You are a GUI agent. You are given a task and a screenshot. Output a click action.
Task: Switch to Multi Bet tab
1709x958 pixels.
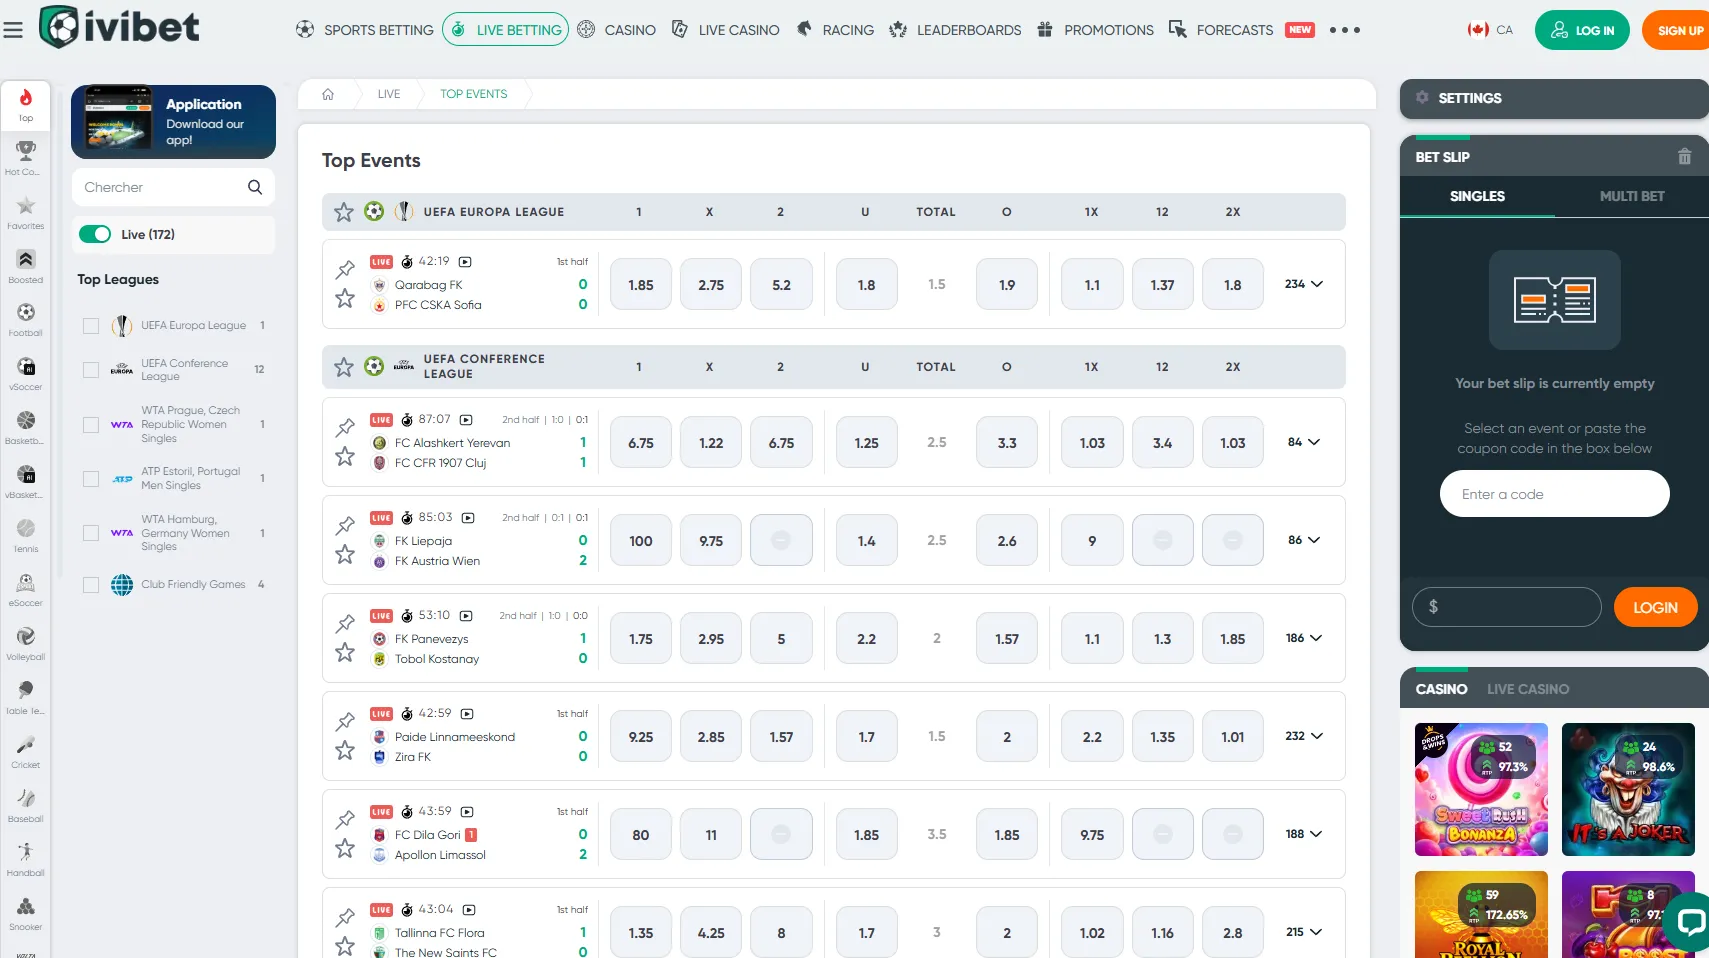(1632, 196)
